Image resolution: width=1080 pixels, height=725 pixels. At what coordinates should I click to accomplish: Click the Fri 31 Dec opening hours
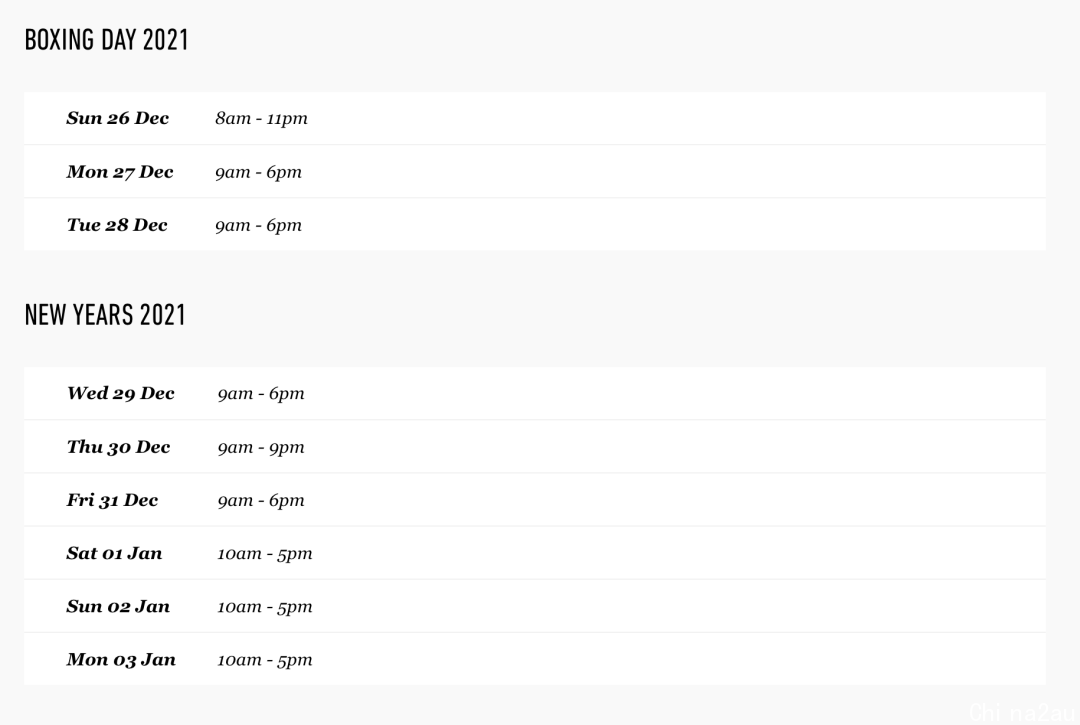coord(260,500)
